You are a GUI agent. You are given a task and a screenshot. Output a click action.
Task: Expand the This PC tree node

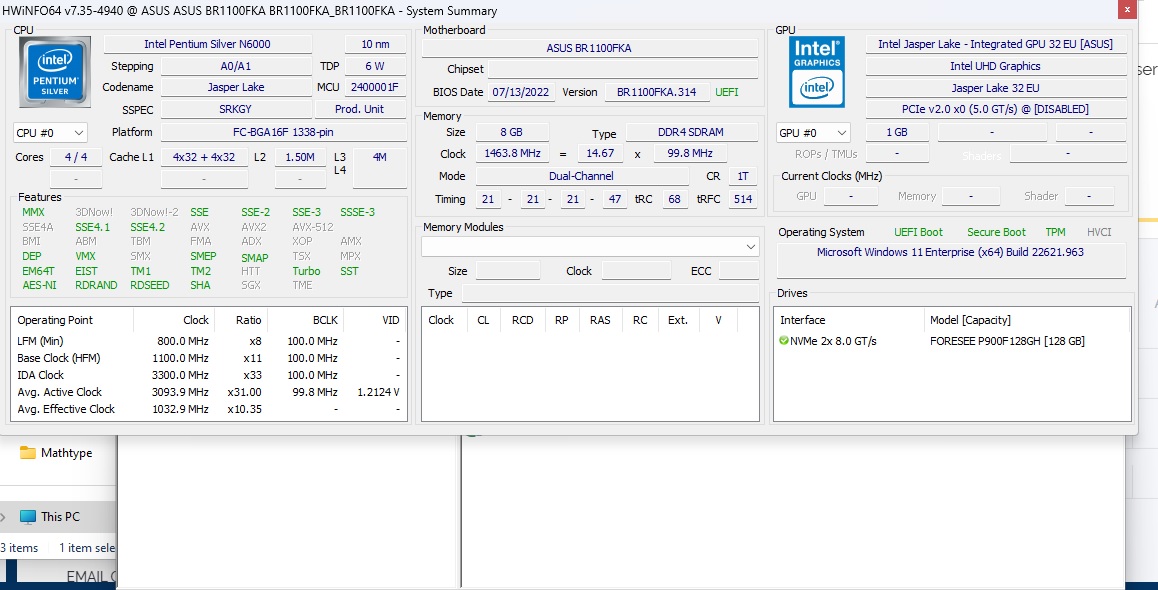5,516
